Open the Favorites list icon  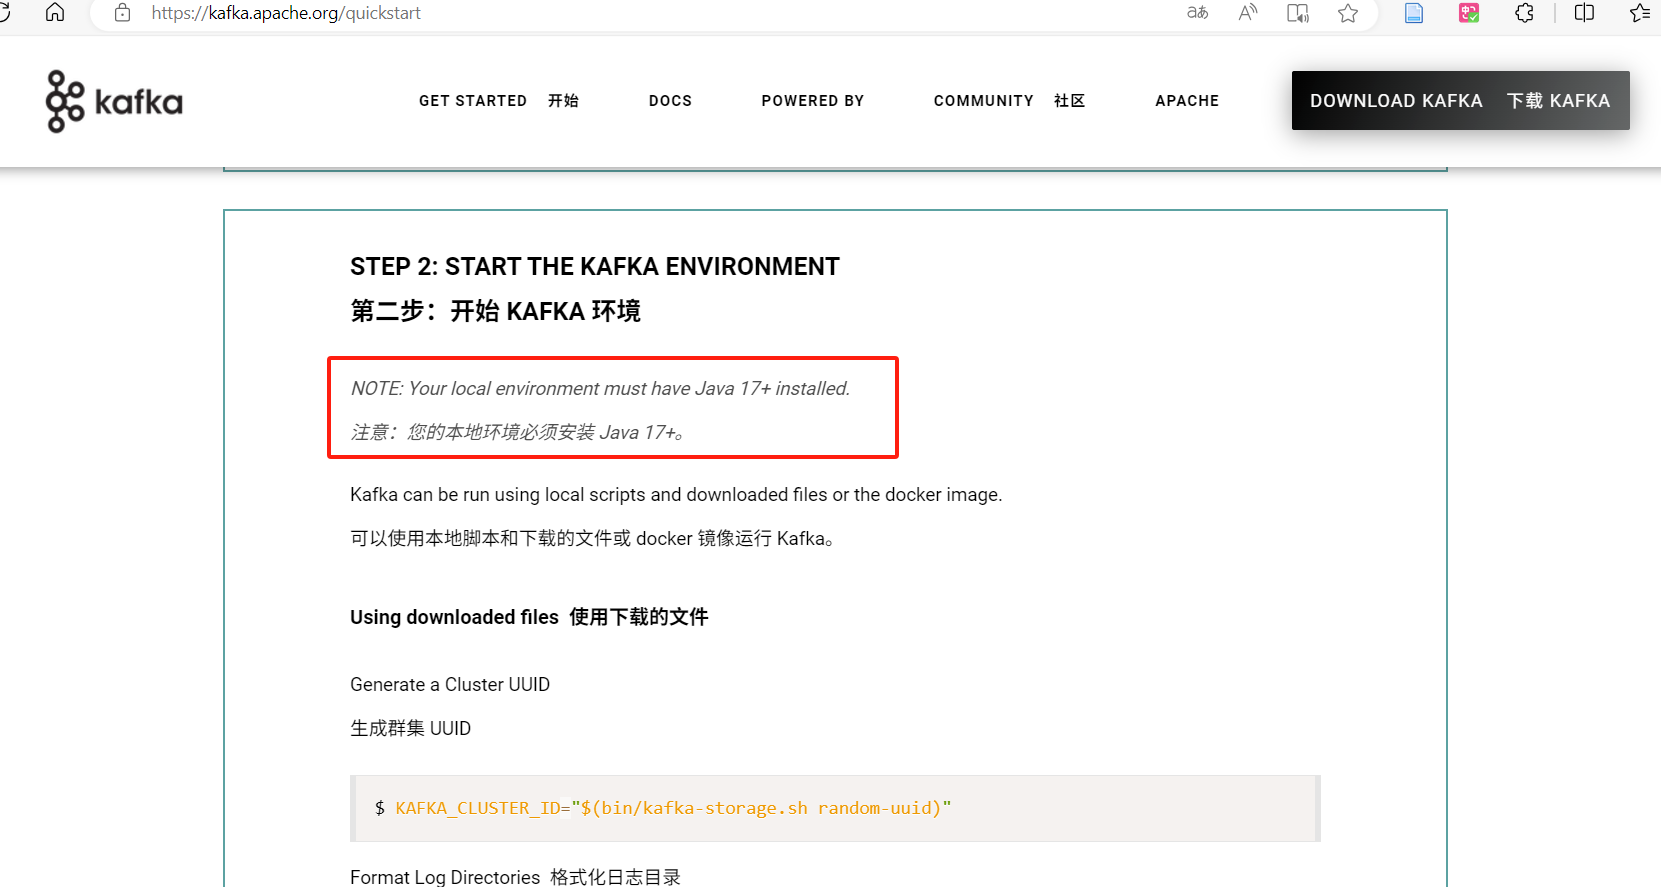coord(1639,13)
